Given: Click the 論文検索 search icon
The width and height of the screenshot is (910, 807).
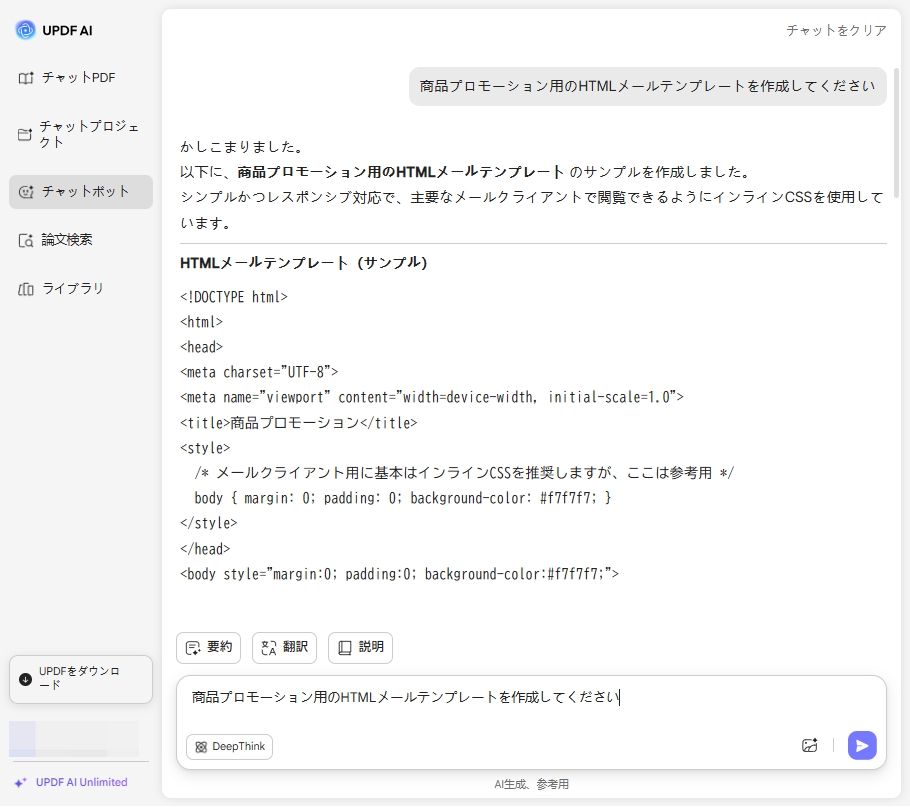Looking at the screenshot, I should (26, 241).
